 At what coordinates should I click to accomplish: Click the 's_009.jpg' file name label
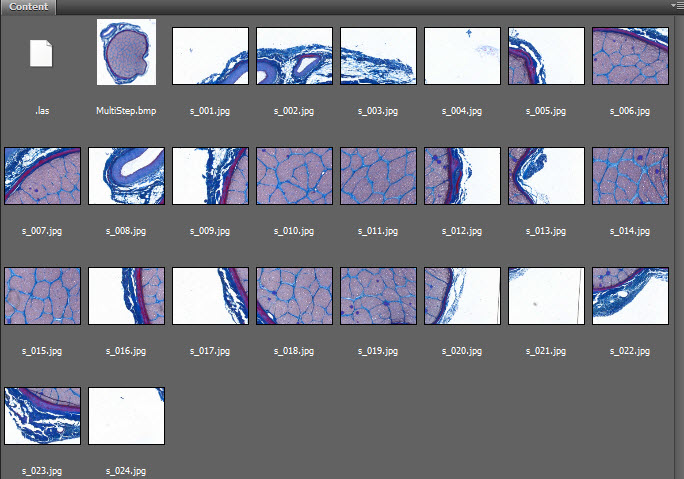point(210,231)
